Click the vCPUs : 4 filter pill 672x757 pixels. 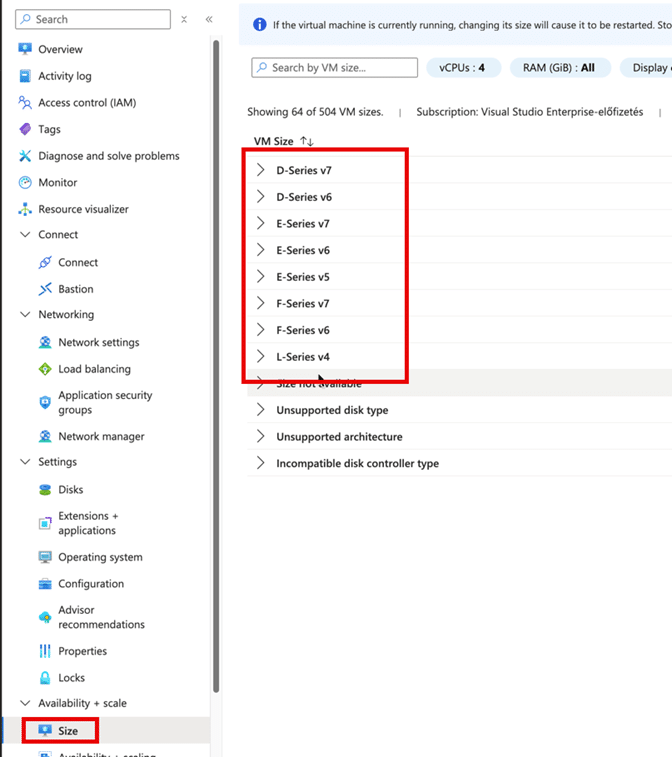pos(462,68)
